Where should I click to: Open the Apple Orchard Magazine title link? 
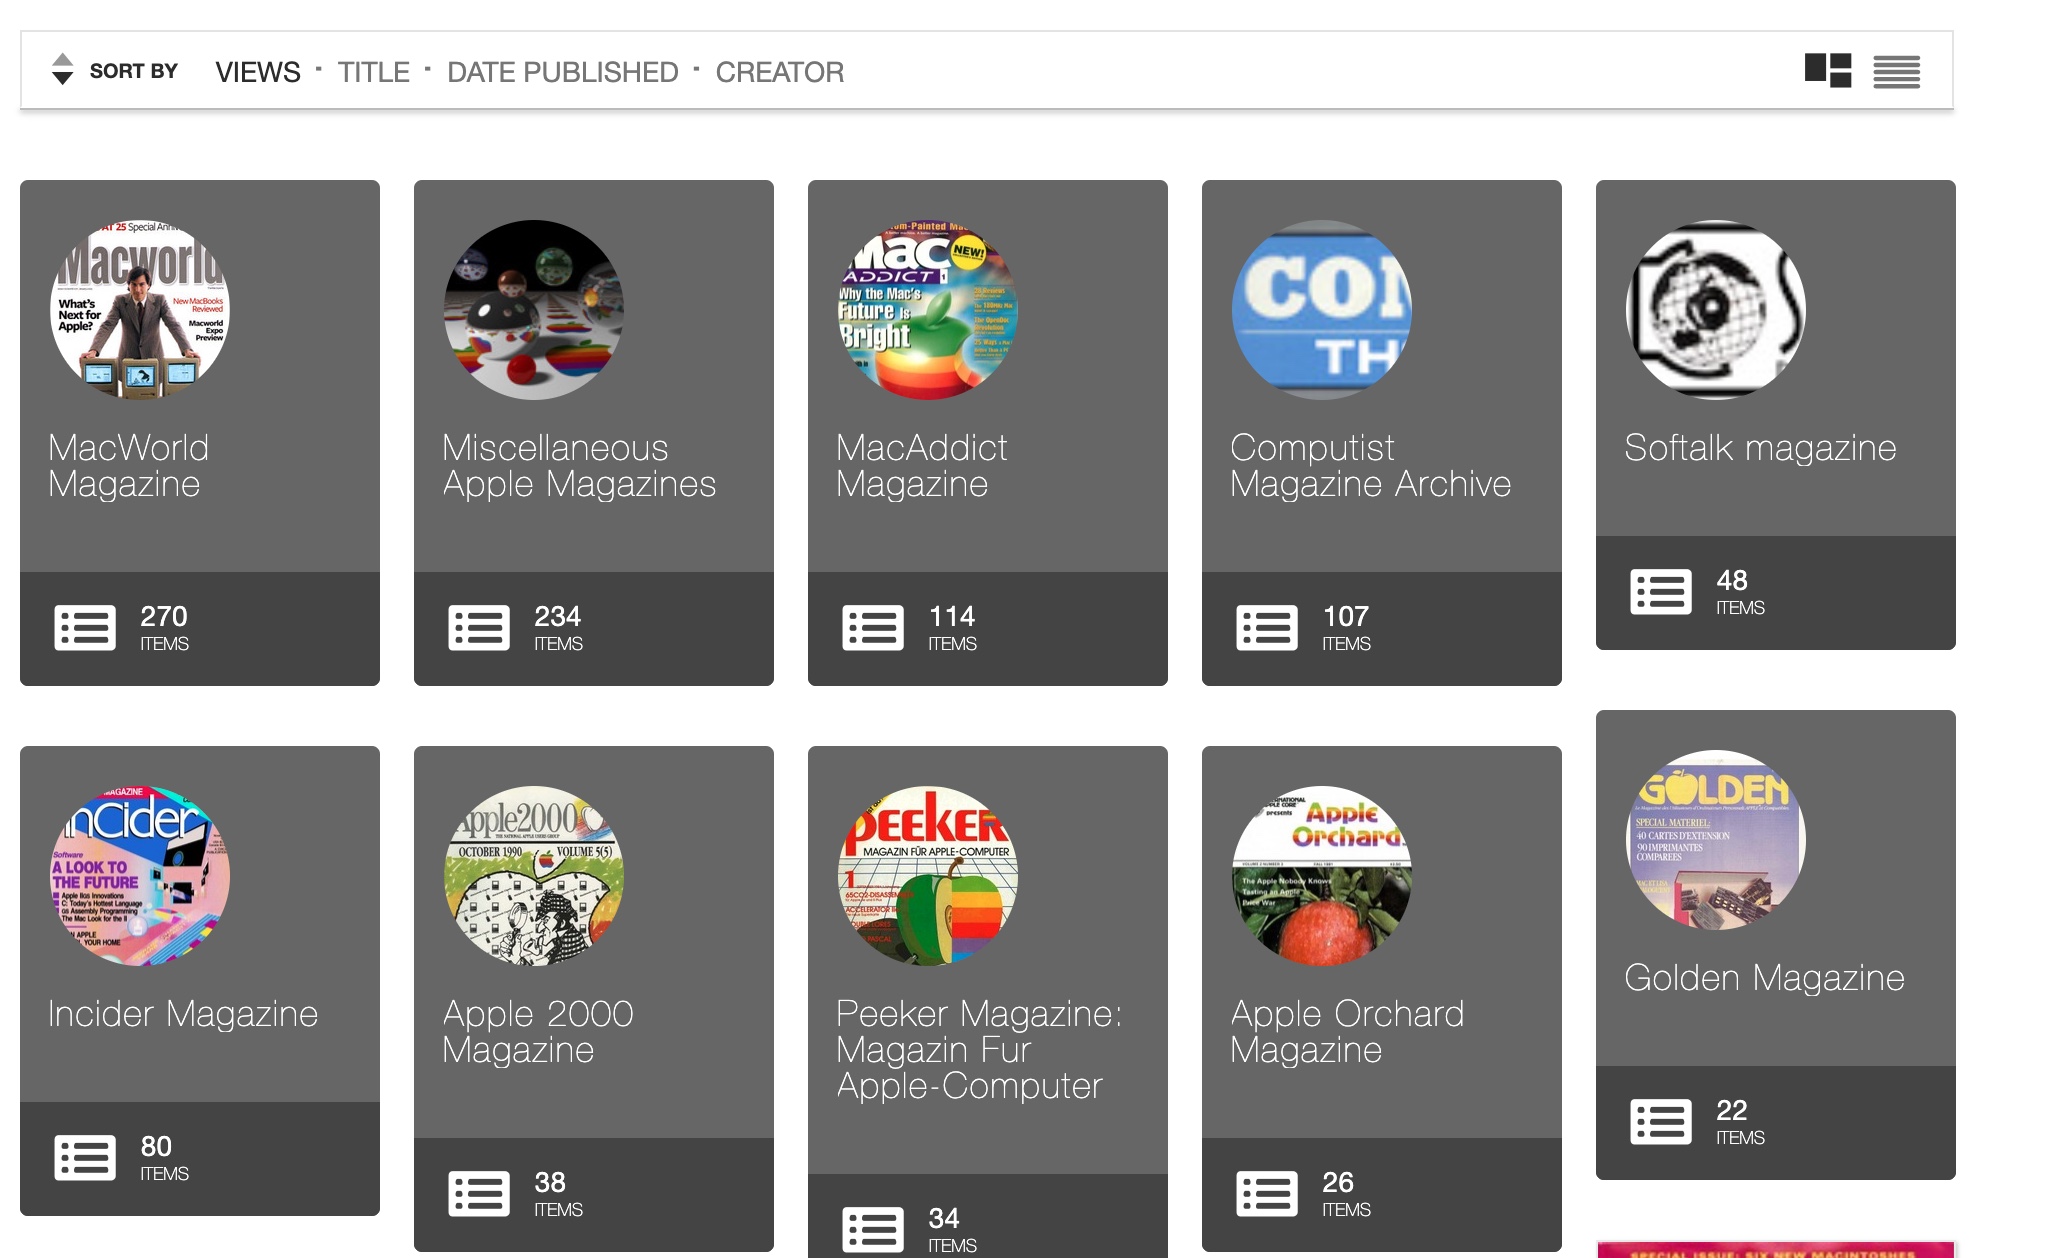tap(1346, 1032)
